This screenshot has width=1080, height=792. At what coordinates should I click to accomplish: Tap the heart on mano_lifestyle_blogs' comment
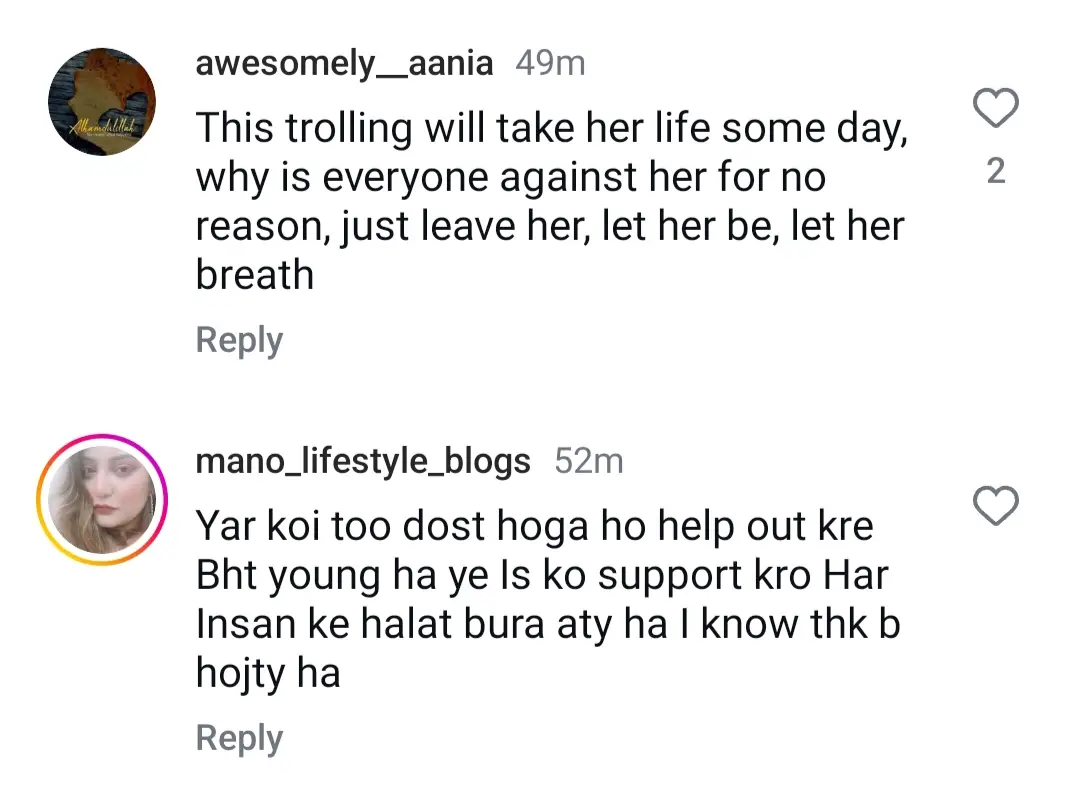(995, 507)
